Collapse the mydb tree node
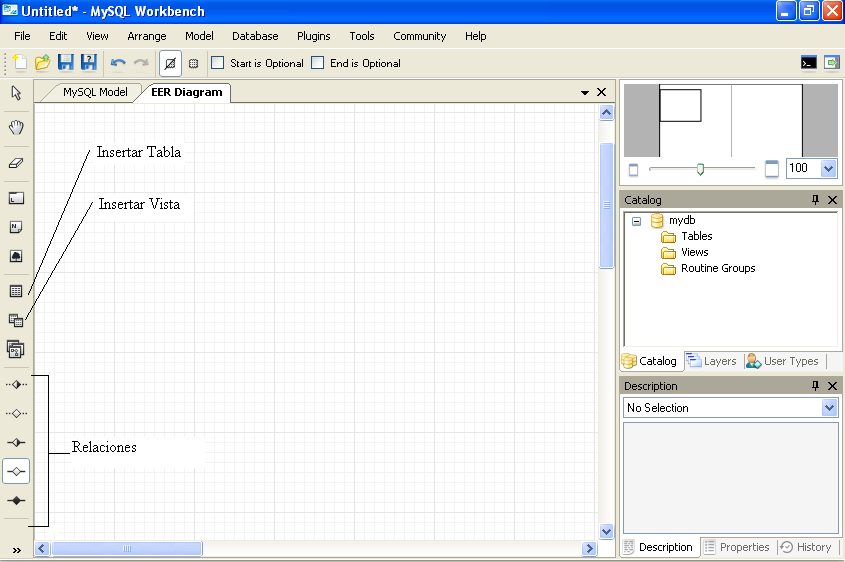This screenshot has width=845, height=562. coord(636,221)
